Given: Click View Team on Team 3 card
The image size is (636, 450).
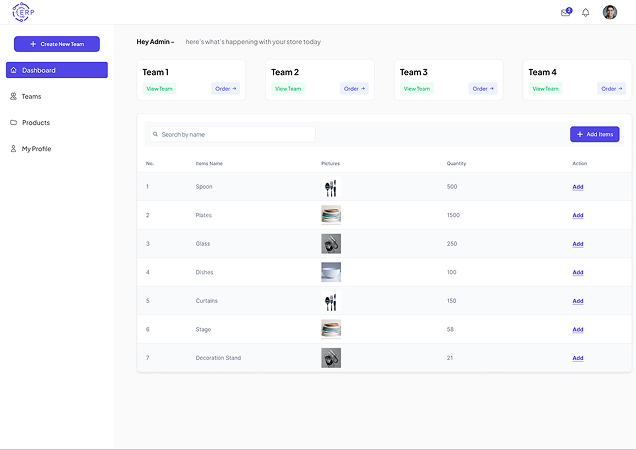Looking at the screenshot, I should tap(417, 89).
